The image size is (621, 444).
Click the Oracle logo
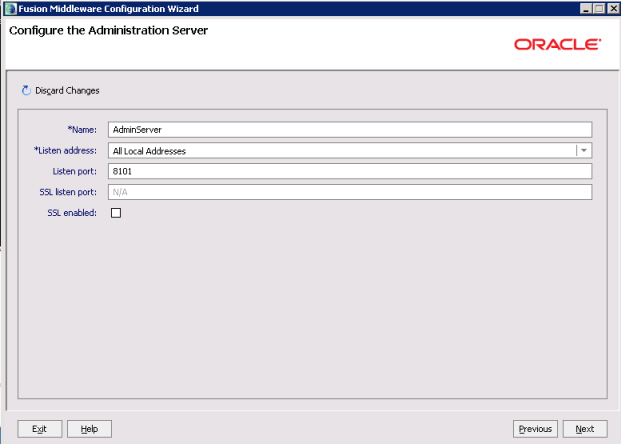[x=558, y=44]
